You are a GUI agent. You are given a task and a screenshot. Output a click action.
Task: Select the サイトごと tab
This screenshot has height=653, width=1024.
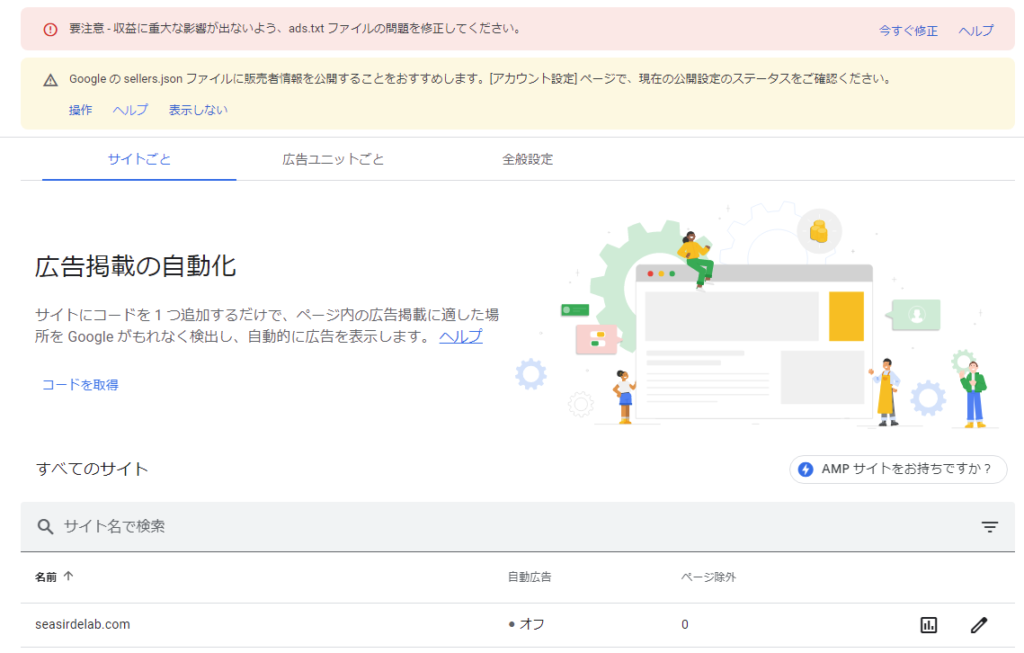point(139,159)
